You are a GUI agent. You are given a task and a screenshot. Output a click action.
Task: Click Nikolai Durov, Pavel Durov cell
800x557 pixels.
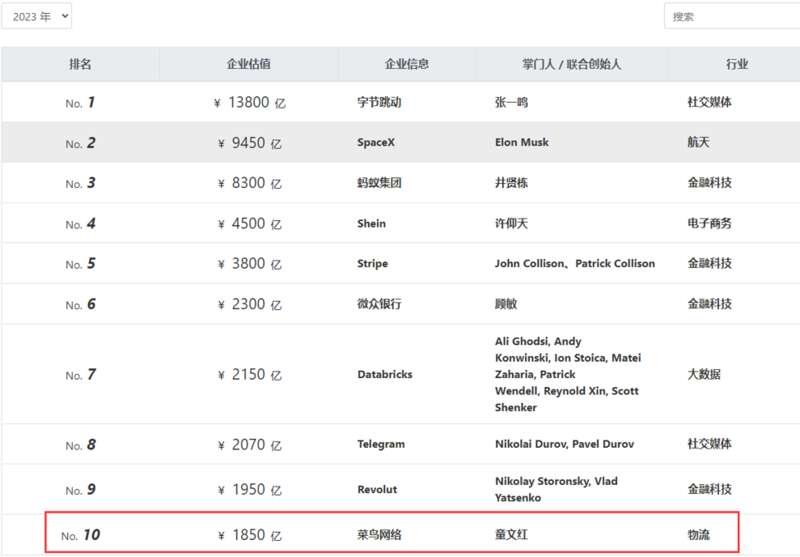coord(564,444)
